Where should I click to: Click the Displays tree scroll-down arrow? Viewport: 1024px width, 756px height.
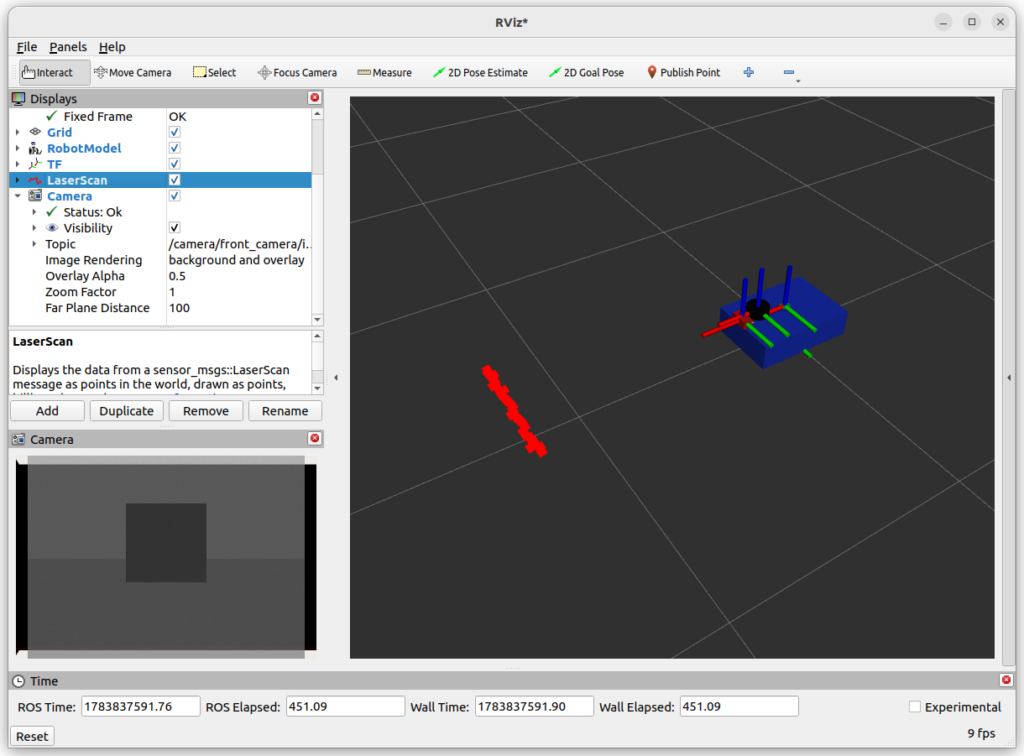317,320
